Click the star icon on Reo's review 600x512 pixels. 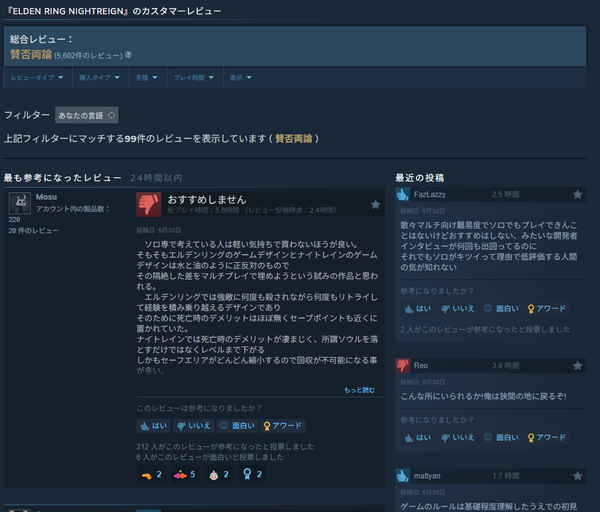coord(577,365)
